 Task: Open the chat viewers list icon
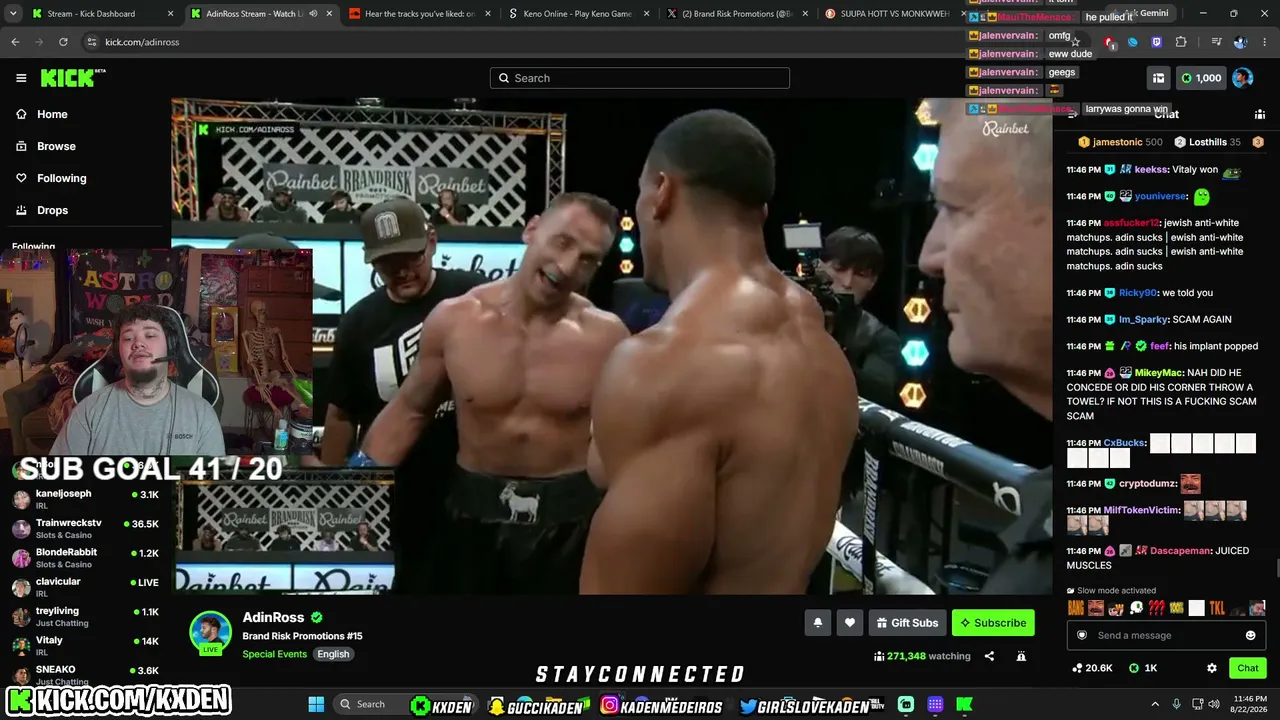1259,115
